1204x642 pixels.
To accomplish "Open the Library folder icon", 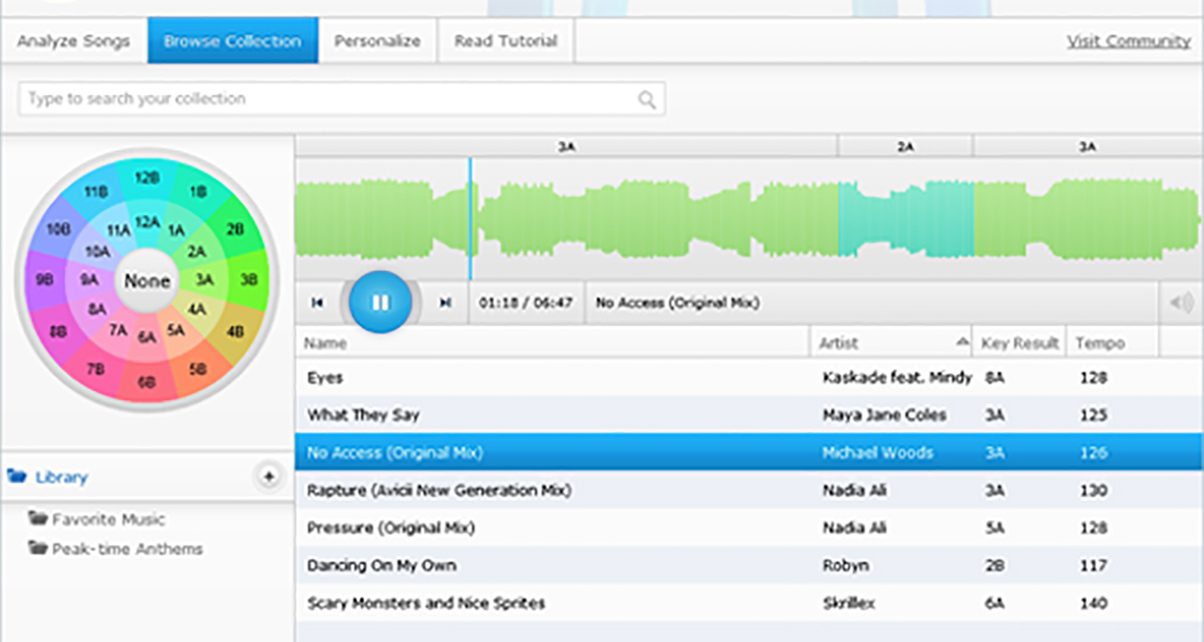I will coord(17,477).
